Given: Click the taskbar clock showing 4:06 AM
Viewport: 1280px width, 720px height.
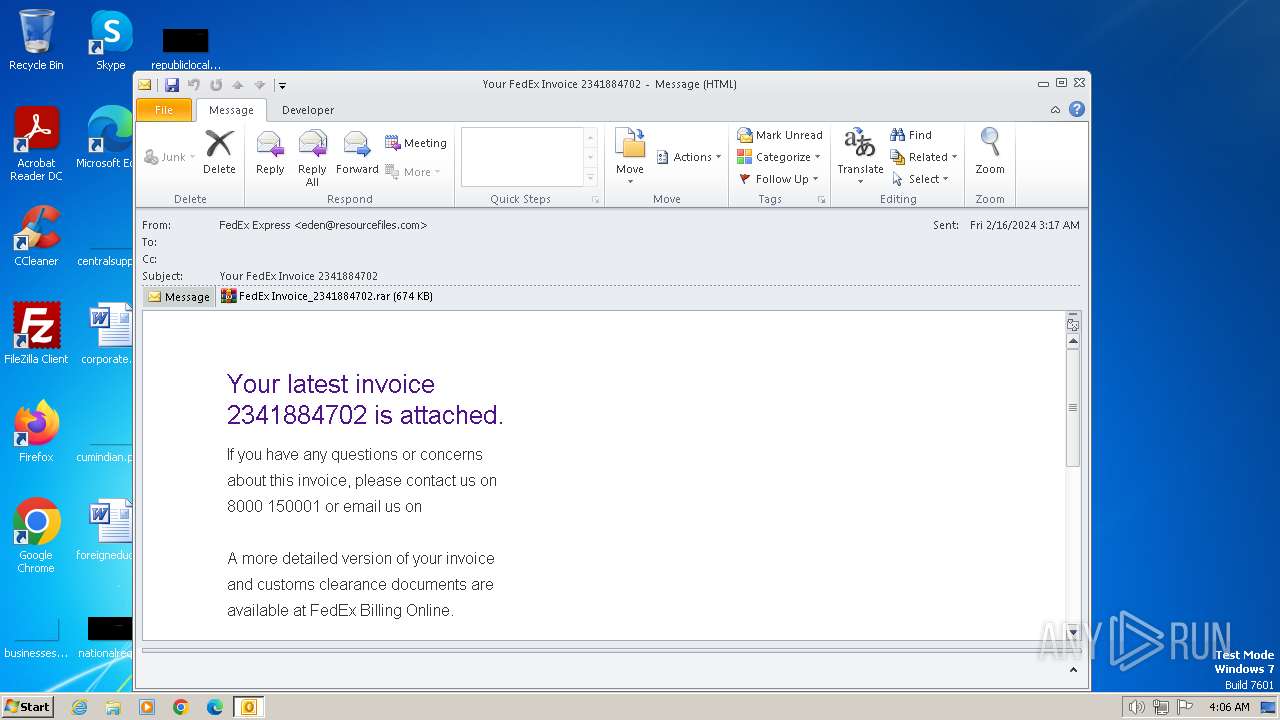Looking at the screenshot, I should [1229, 707].
